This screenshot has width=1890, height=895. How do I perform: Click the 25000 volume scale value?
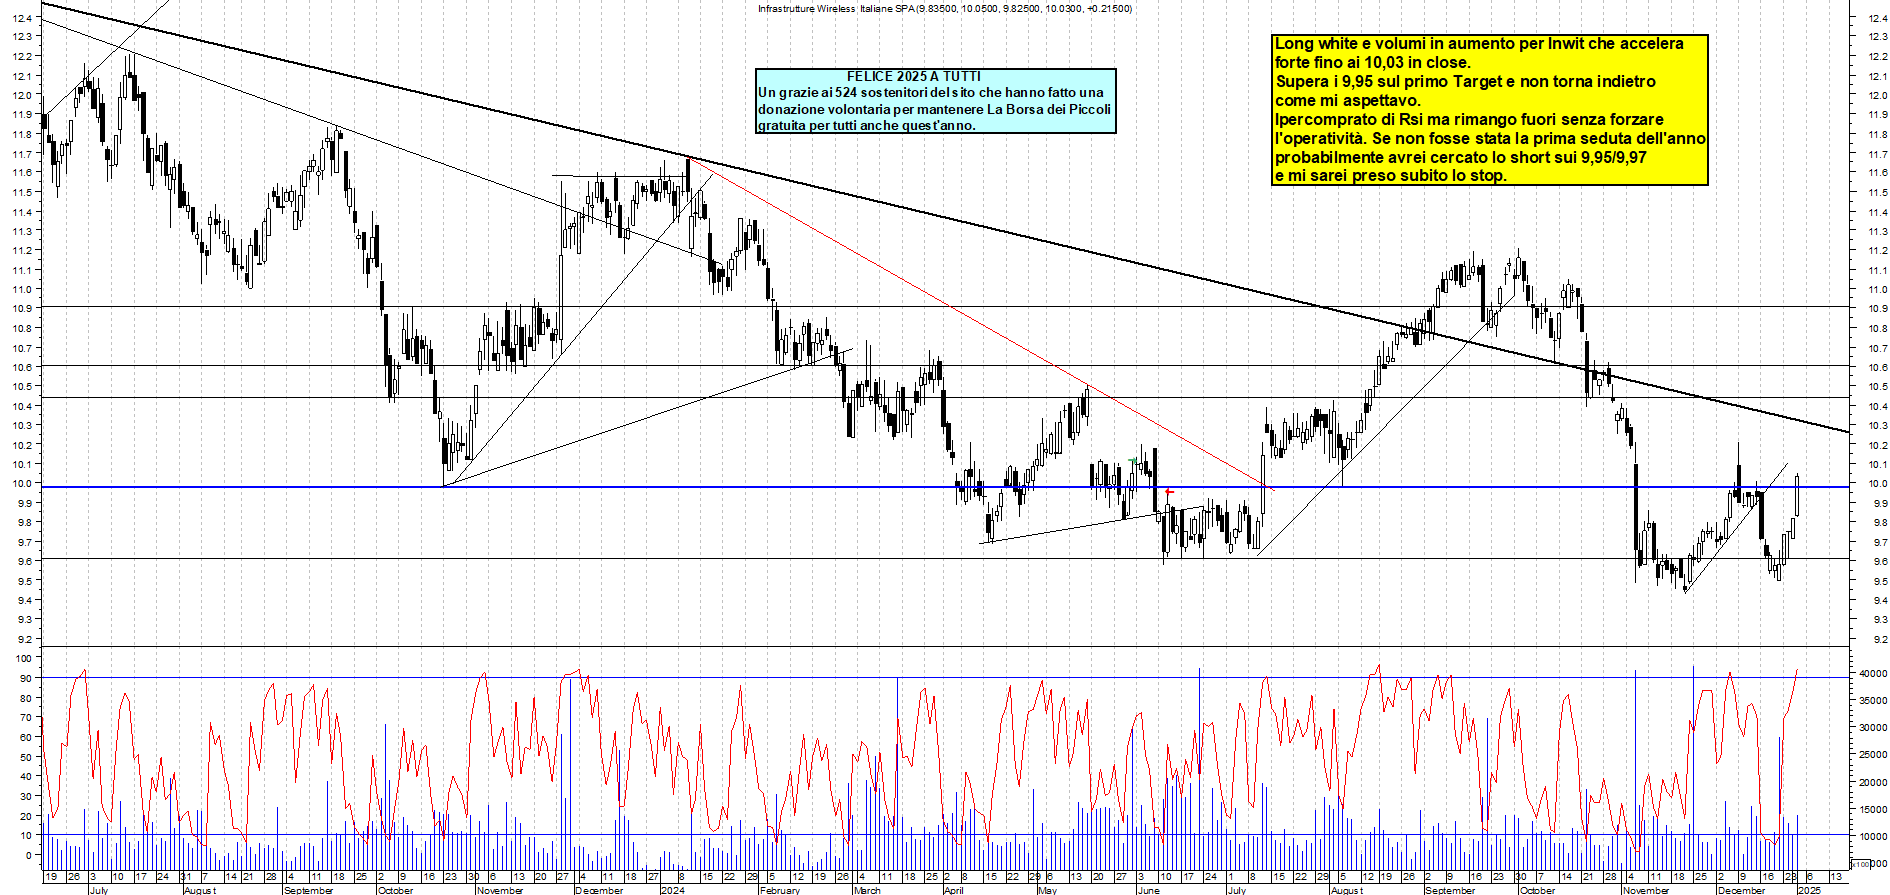[x=1873, y=754]
